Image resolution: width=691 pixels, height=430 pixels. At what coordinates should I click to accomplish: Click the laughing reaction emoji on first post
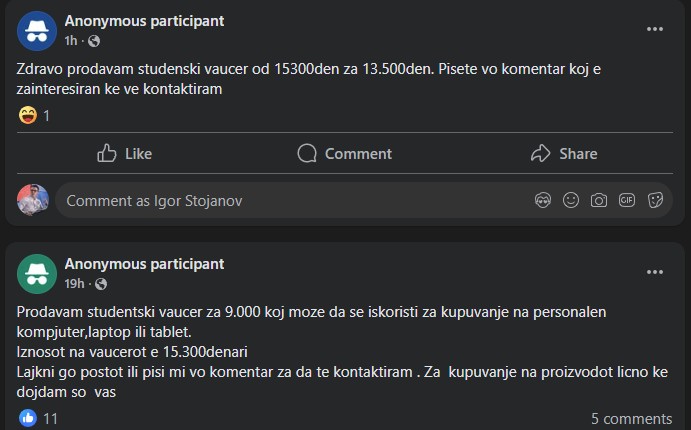28,116
